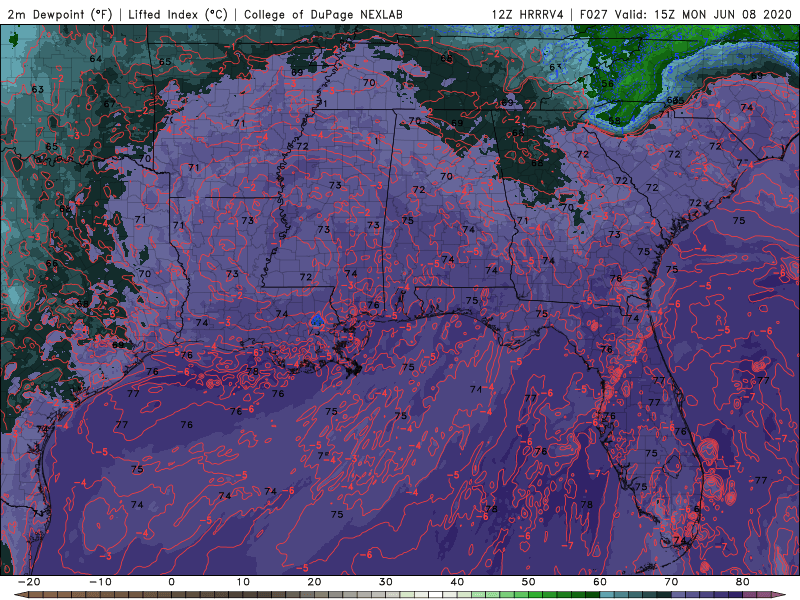Screen dimensions: 800x600
Task: Click the dewpoint value 64 on the map
Action: point(95,59)
